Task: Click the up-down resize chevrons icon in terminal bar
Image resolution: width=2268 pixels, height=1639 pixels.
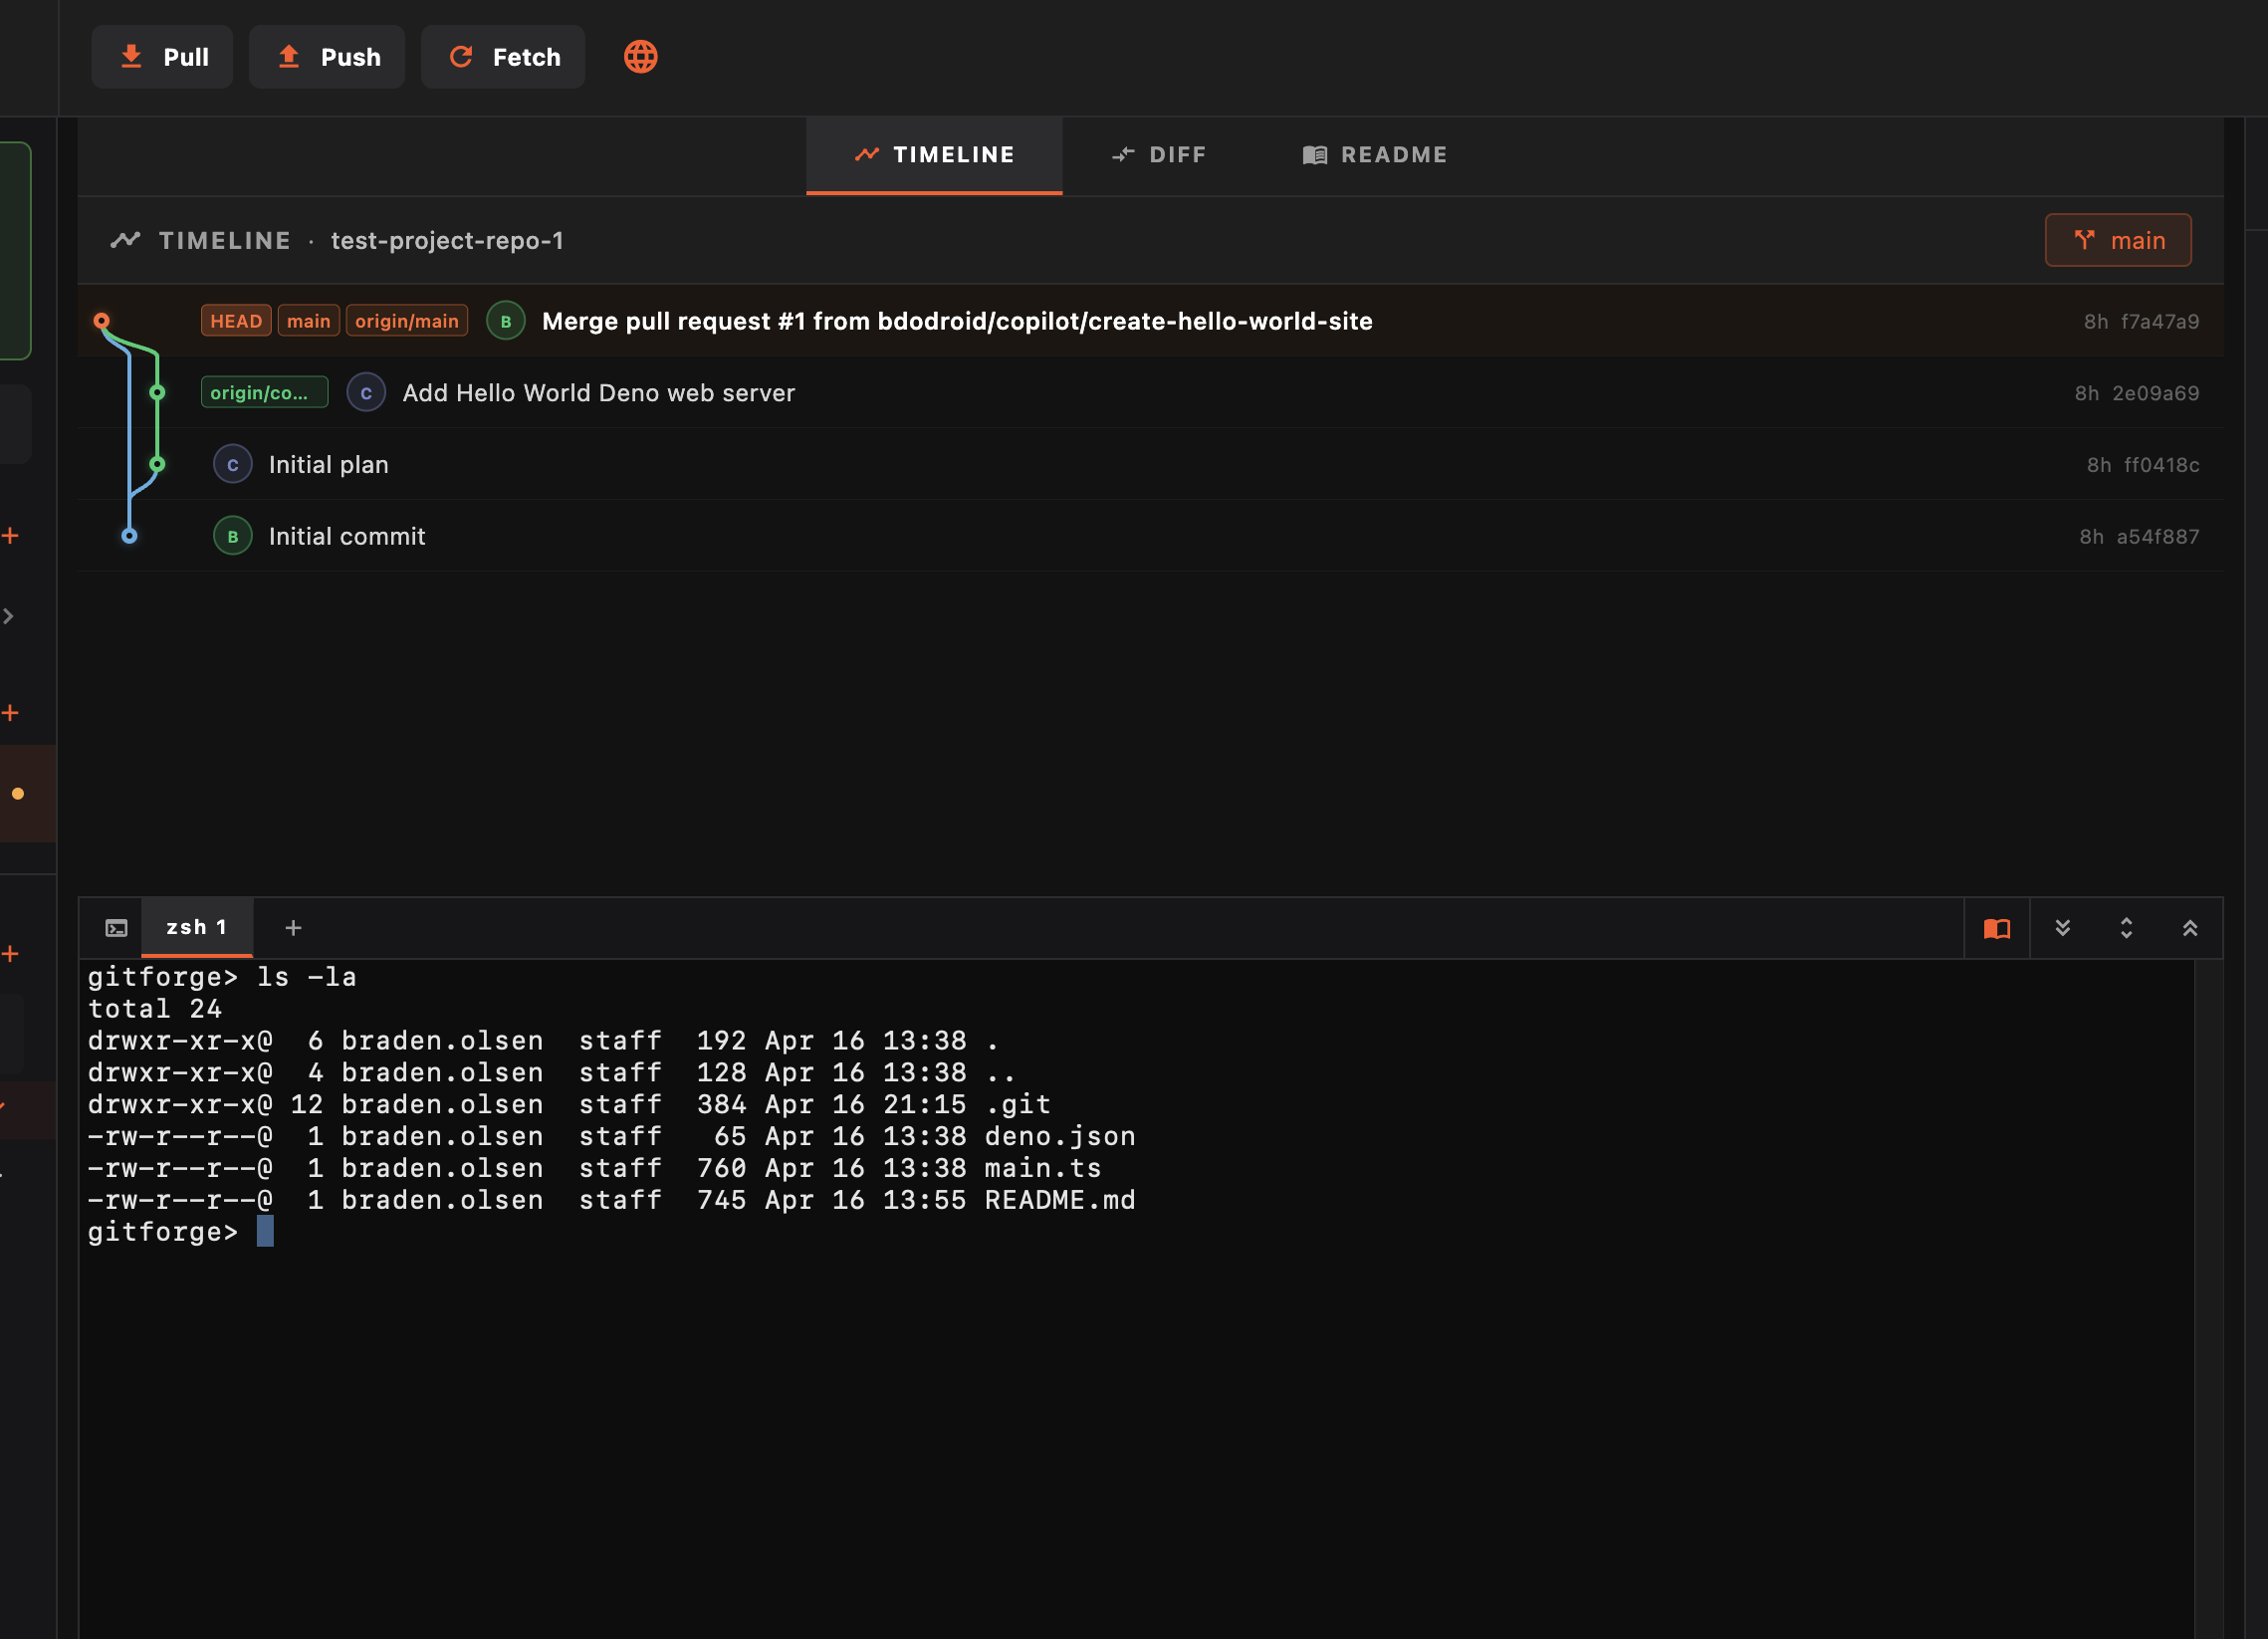Action: (2126, 929)
